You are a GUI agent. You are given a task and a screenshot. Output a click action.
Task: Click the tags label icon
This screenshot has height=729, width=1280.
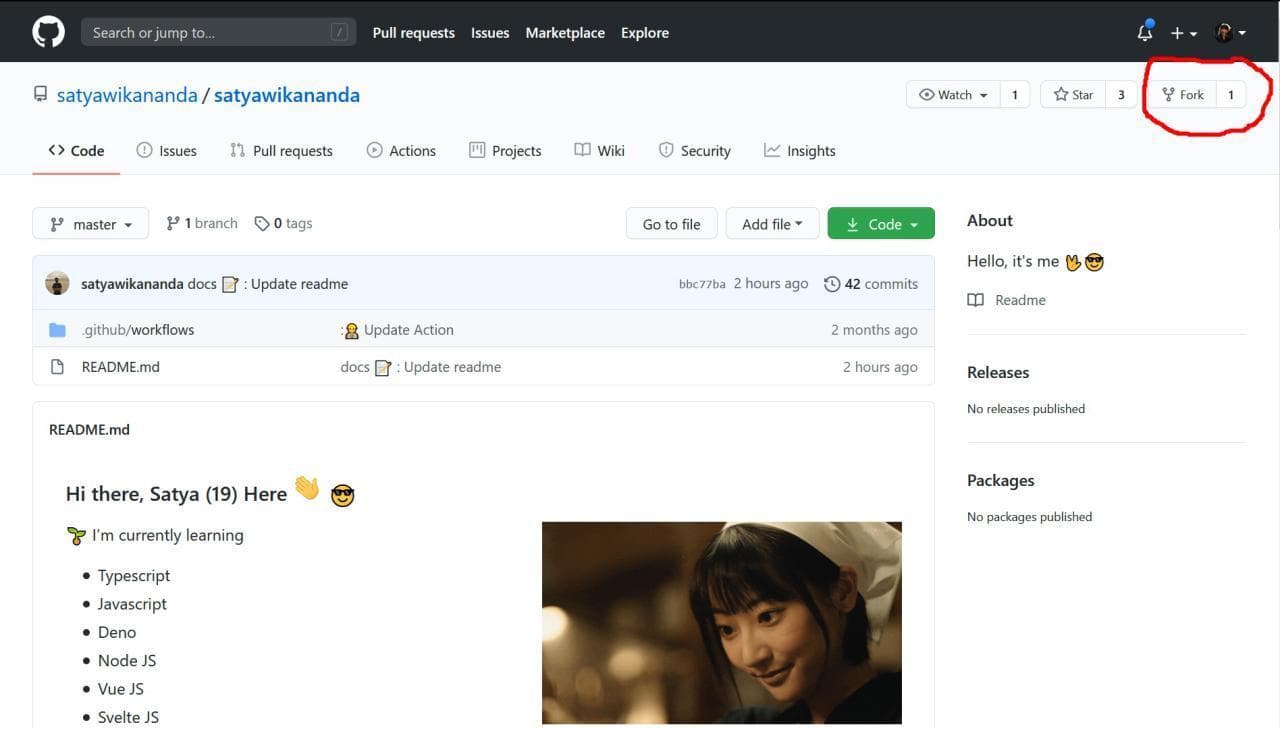tap(262, 224)
